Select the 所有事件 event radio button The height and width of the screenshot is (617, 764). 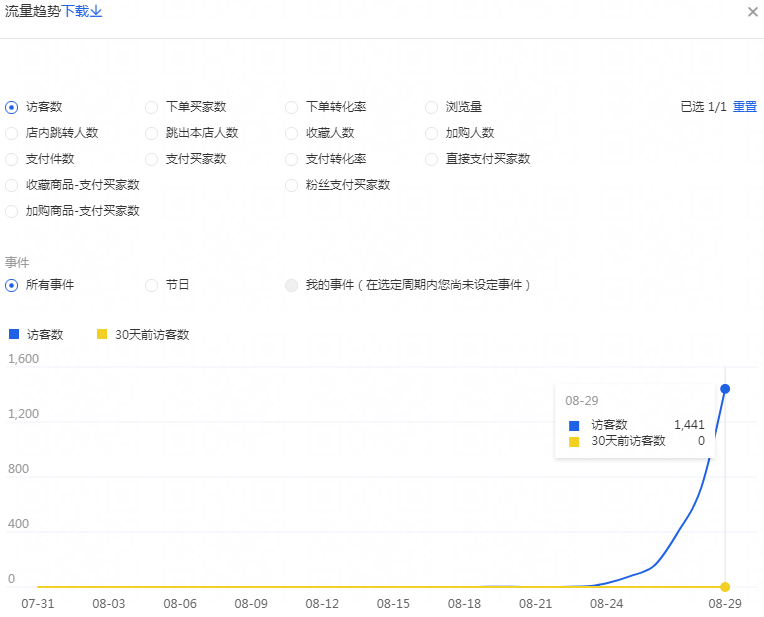click(x=12, y=285)
